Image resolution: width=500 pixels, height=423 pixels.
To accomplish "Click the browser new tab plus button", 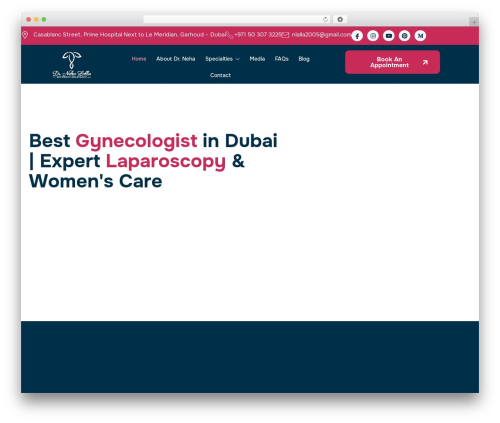I will [x=474, y=22].
